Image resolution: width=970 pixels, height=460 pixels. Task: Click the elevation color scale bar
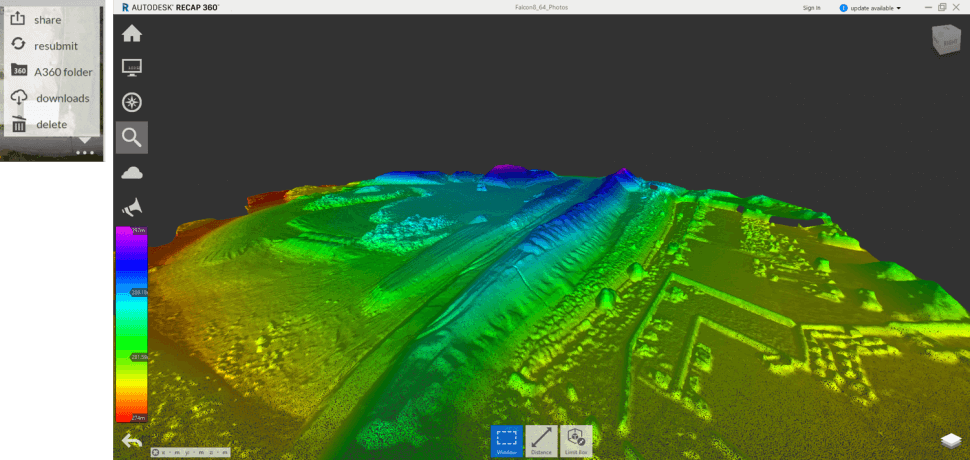tap(131, 324)
